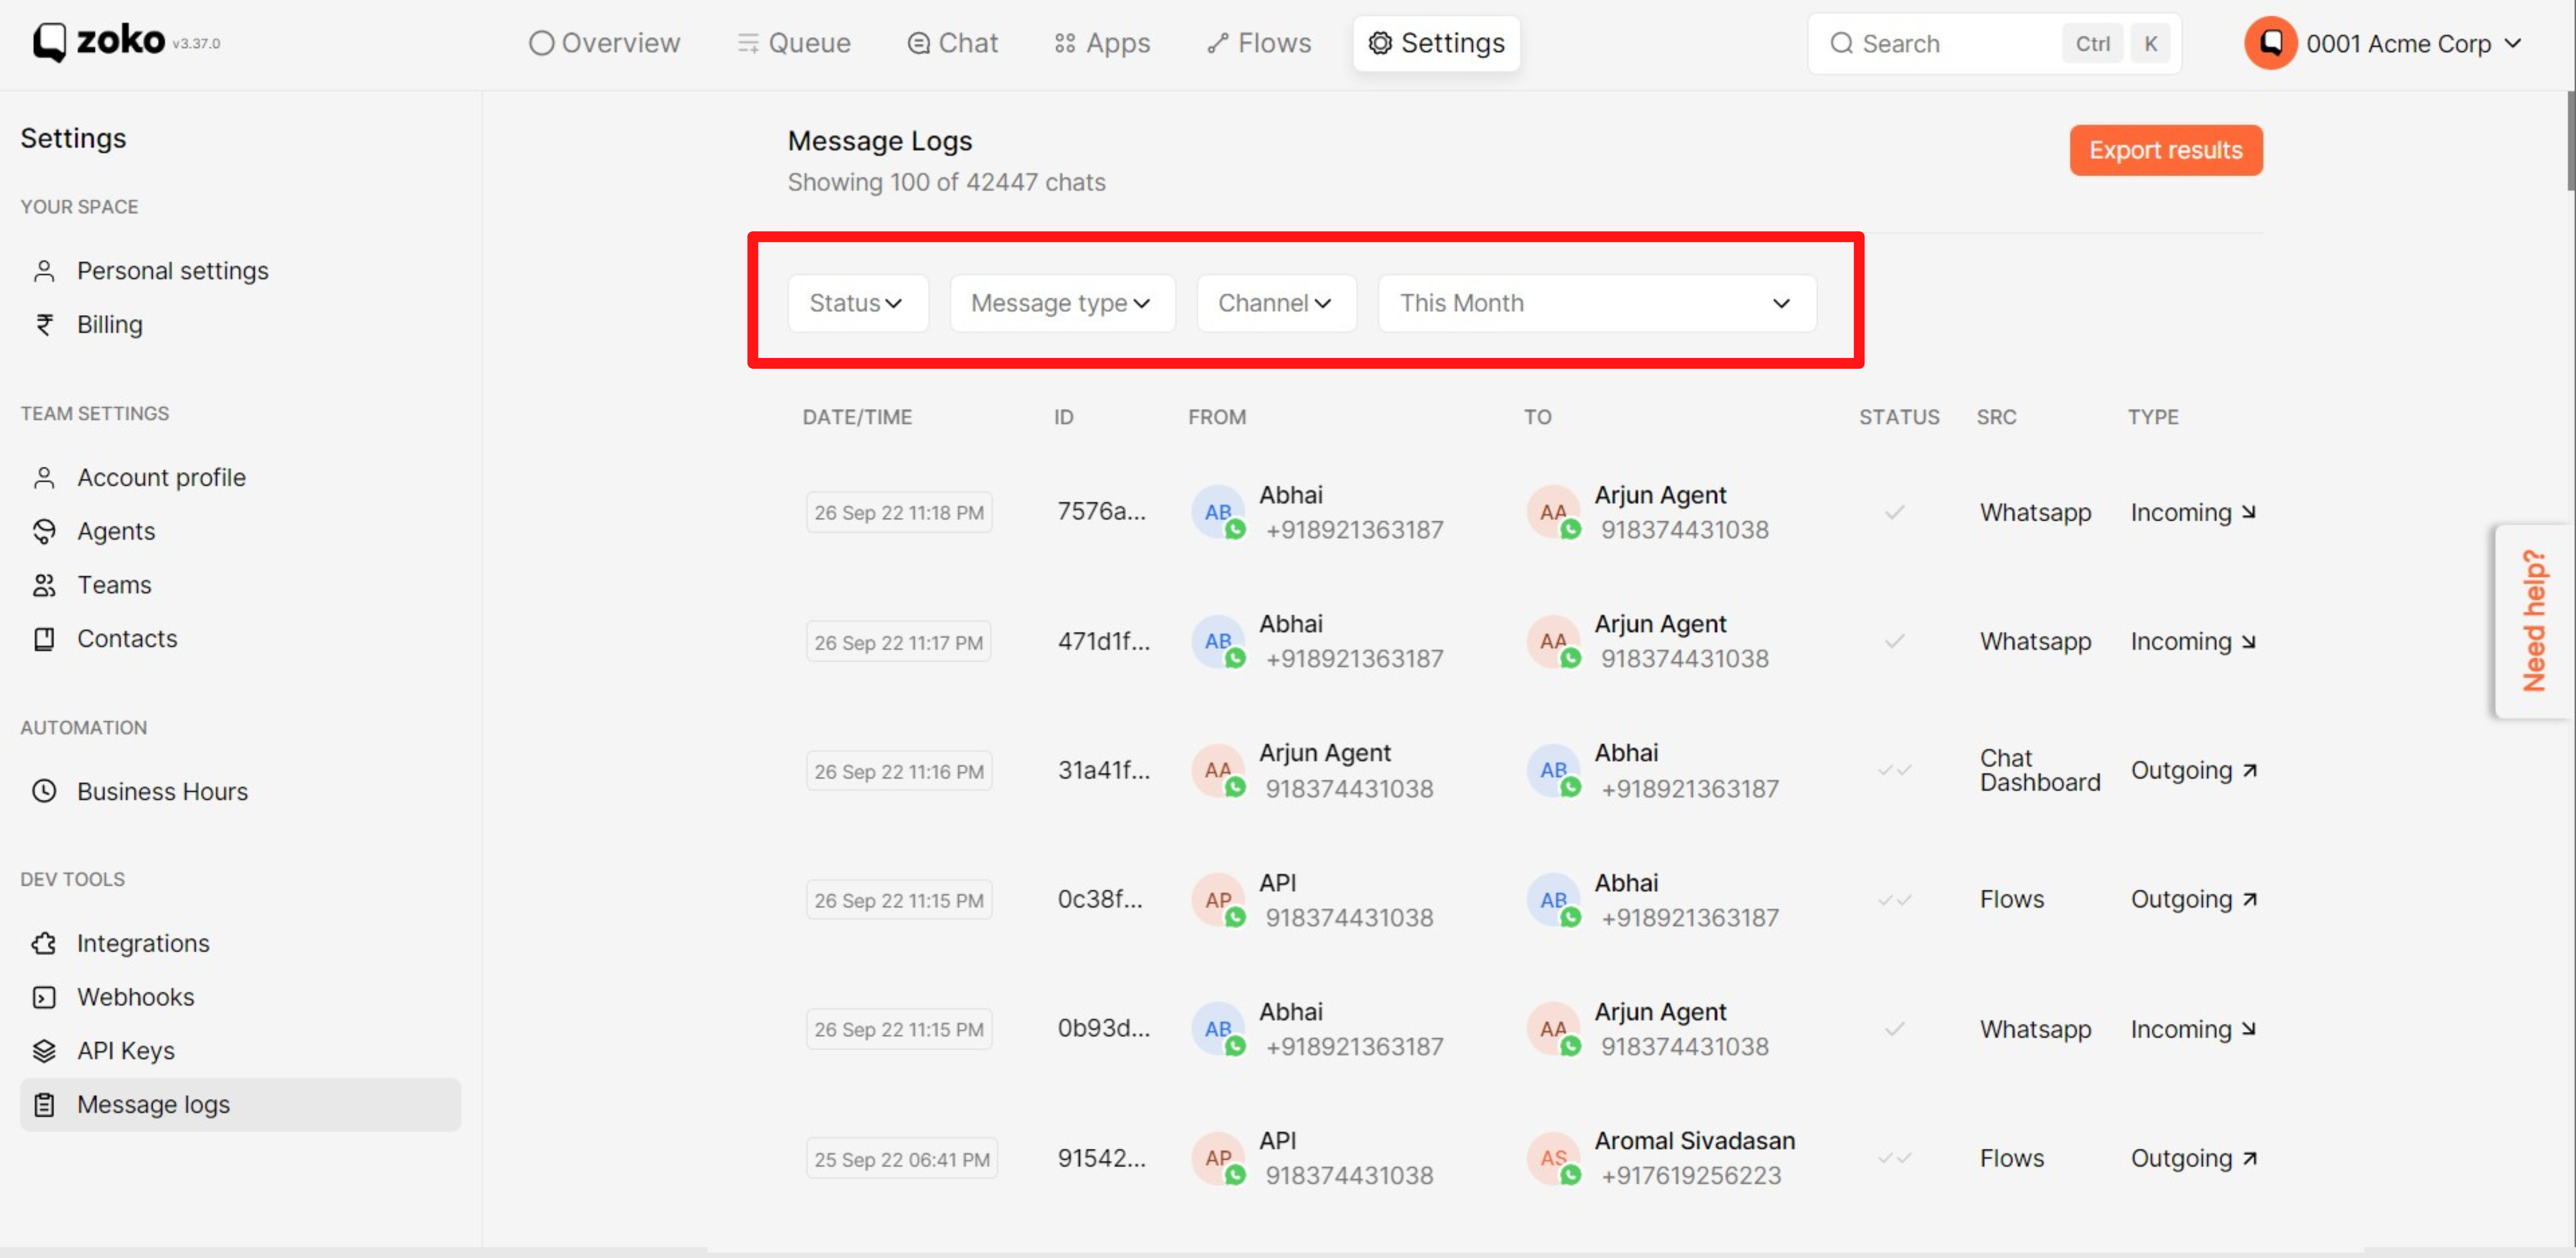Click the search magnifier icon
The height and width of the screenshot is (1258, 2576).
point(1841,43)
